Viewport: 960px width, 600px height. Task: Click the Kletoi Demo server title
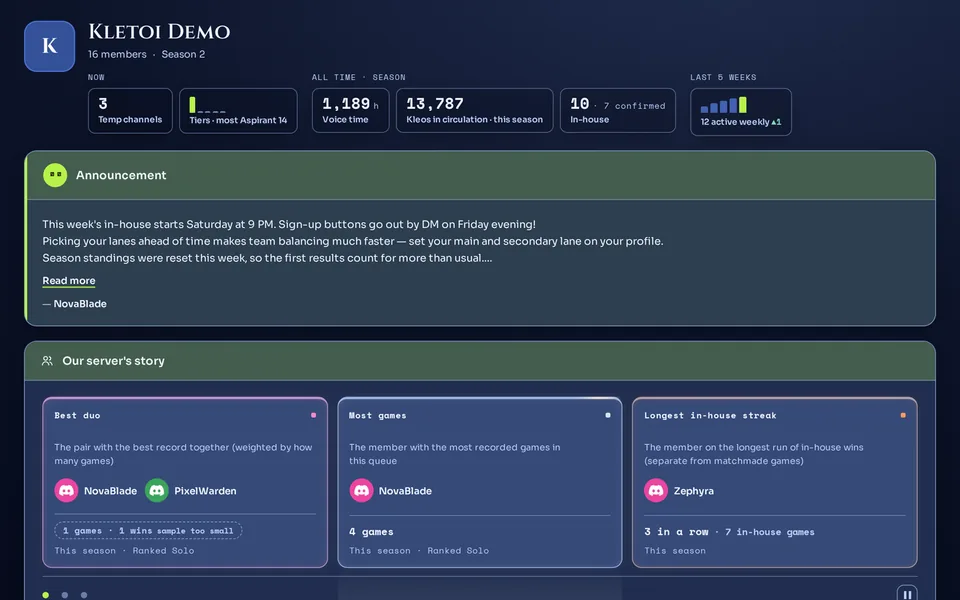tap(159, 32)
